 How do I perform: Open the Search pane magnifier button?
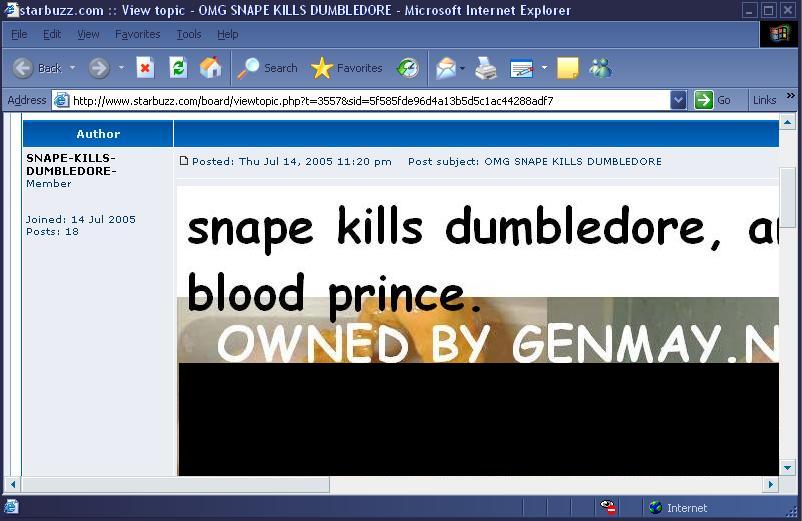coord(267,68)
